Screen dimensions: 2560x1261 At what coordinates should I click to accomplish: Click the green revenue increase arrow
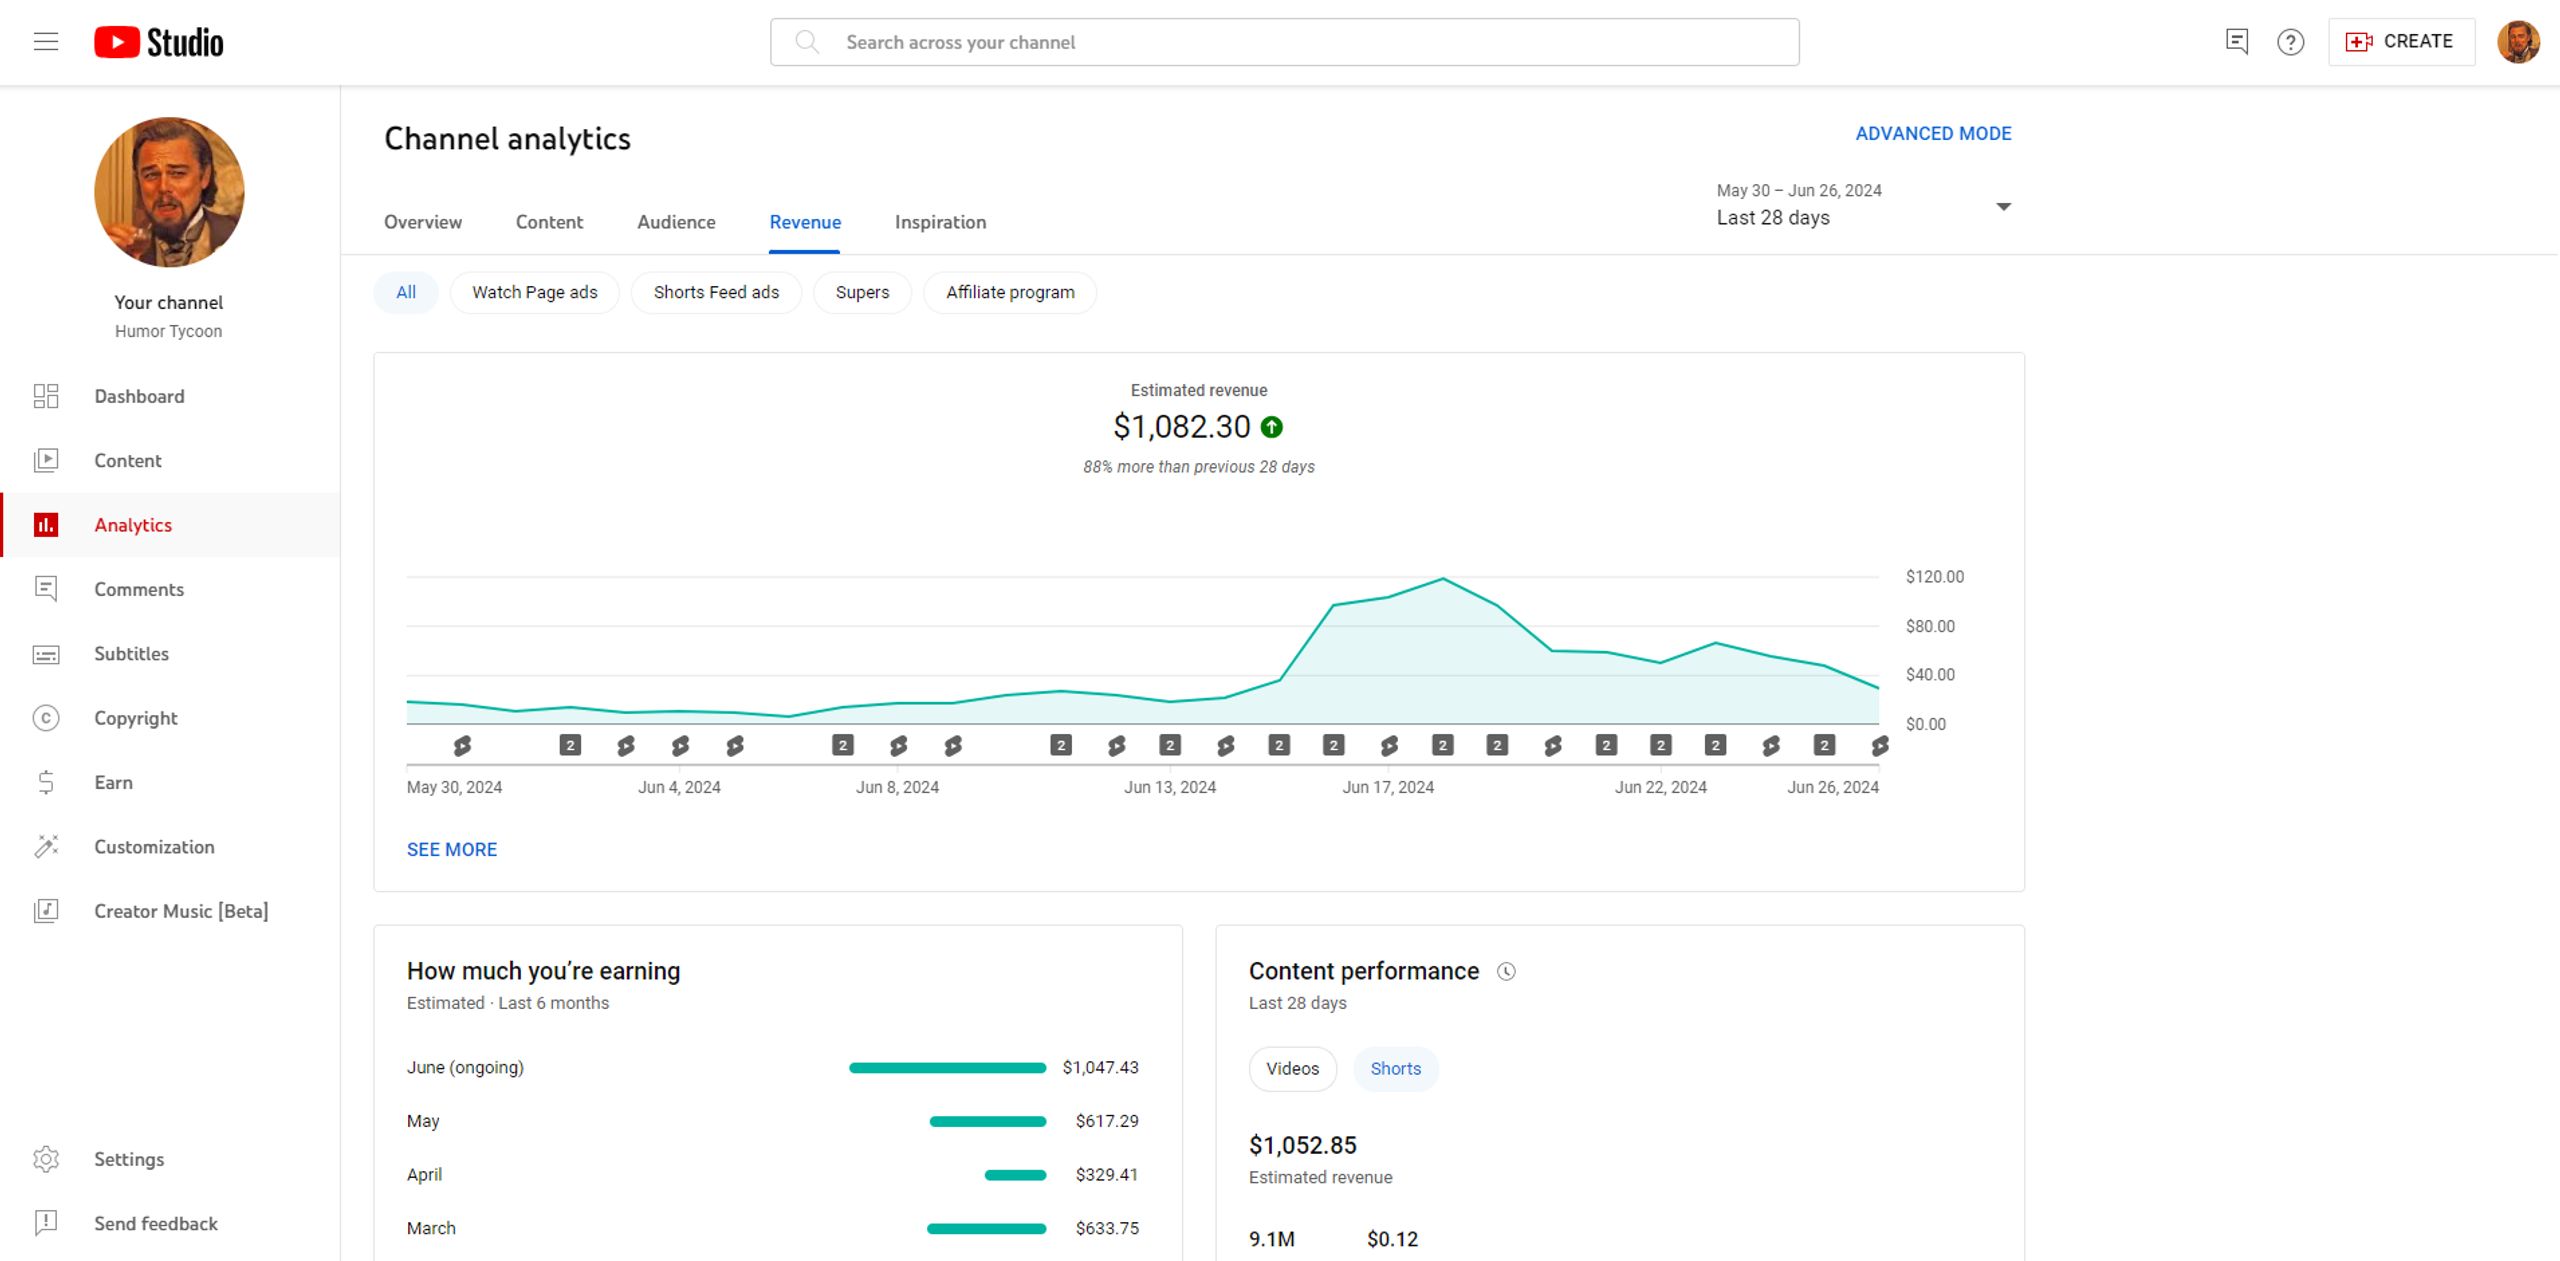(x=1272, y=427)
